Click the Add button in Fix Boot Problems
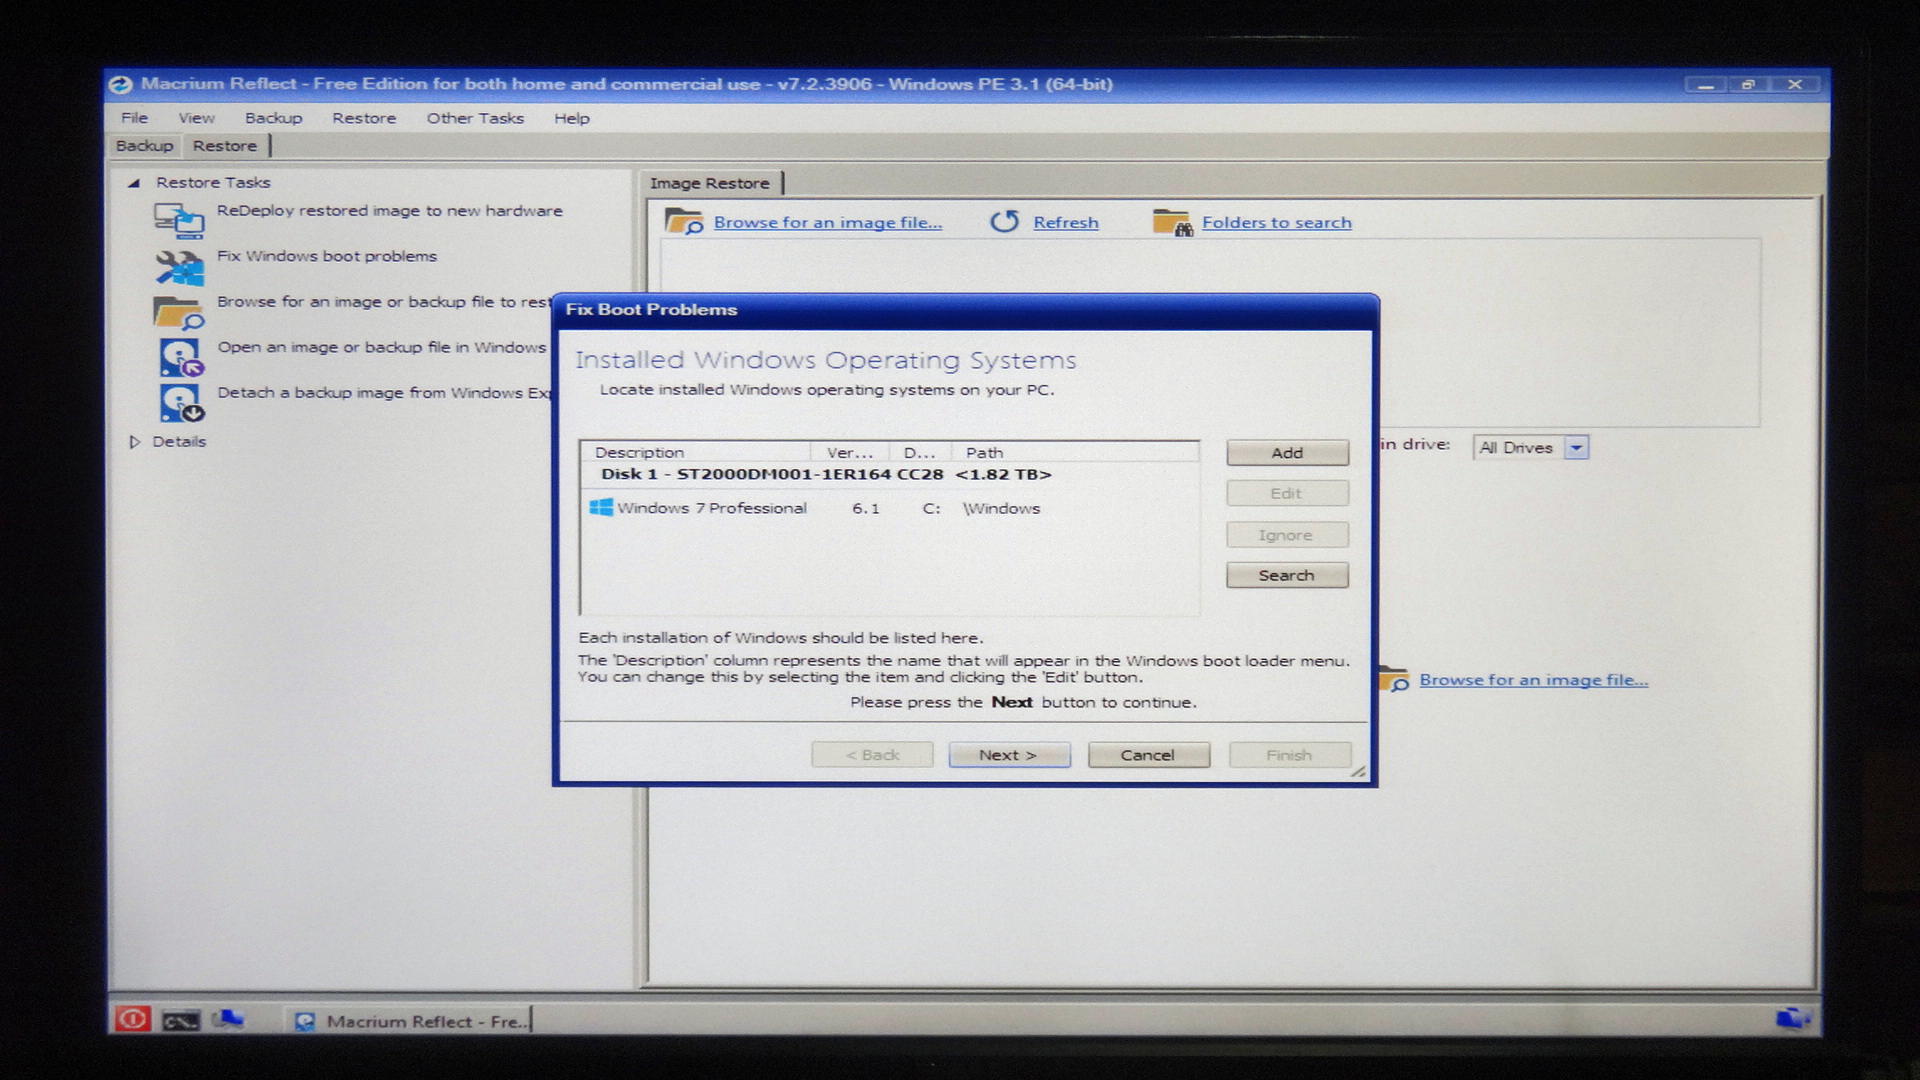Screen dimensions: 1920x1080 (1287, 453)
